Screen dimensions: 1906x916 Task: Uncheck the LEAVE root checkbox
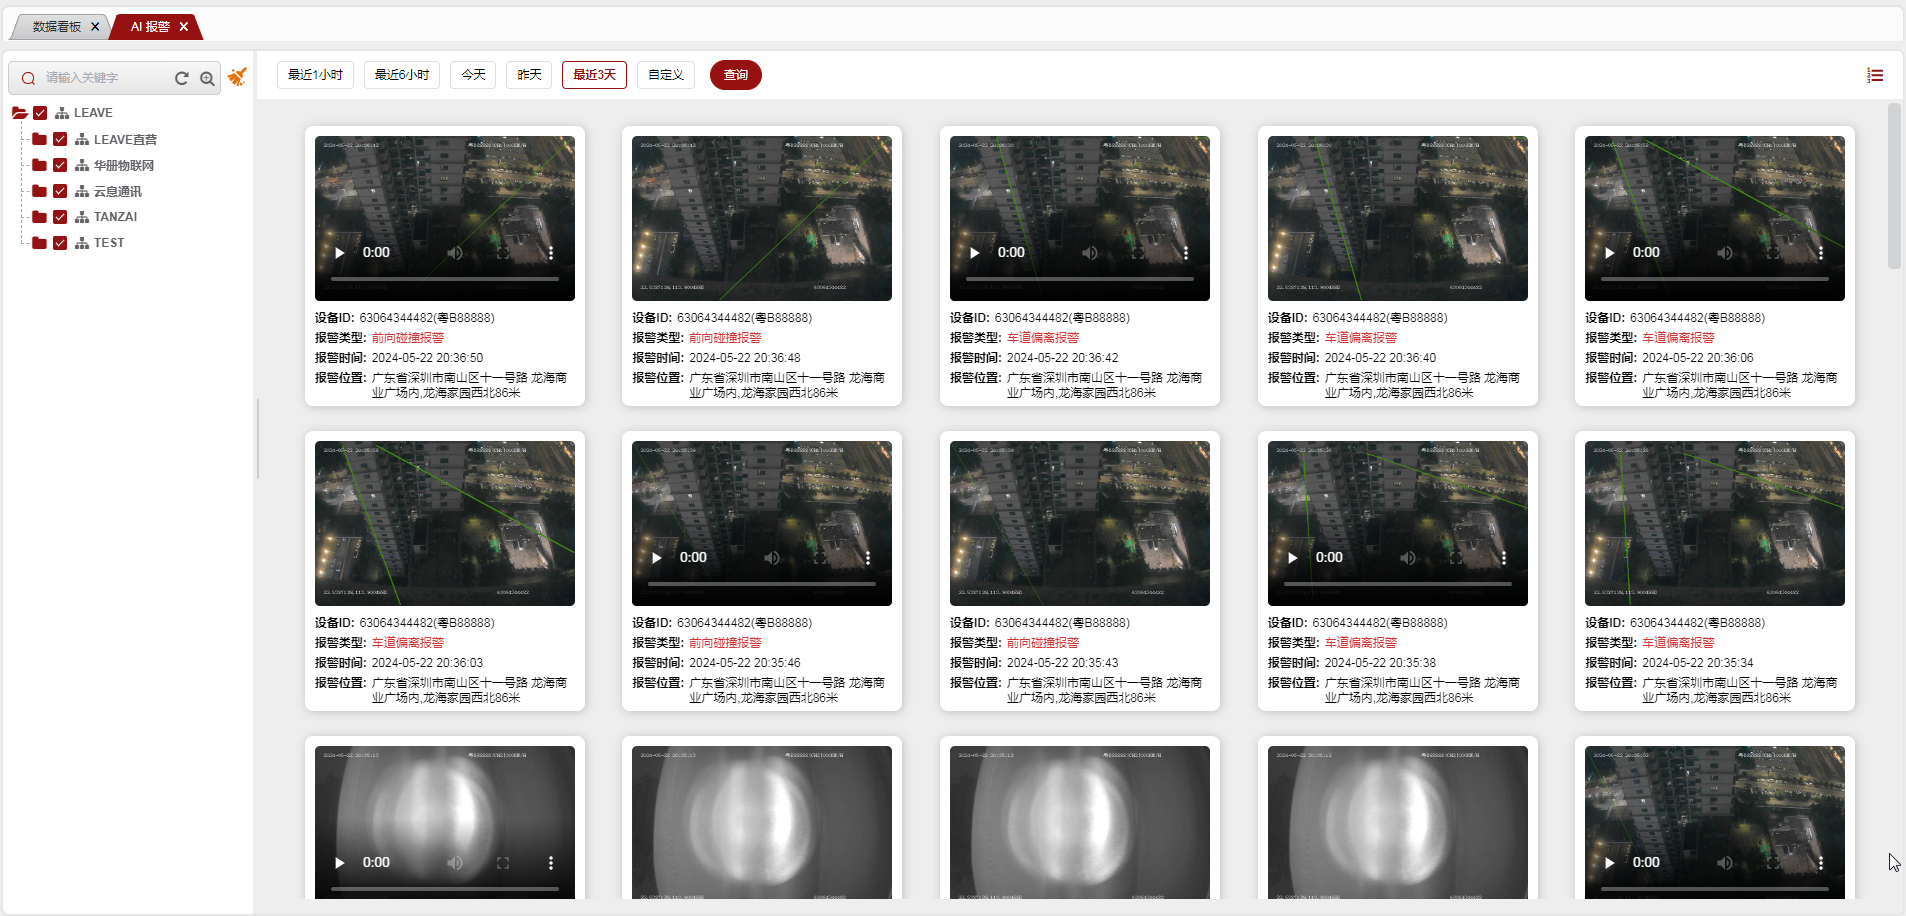40,113
